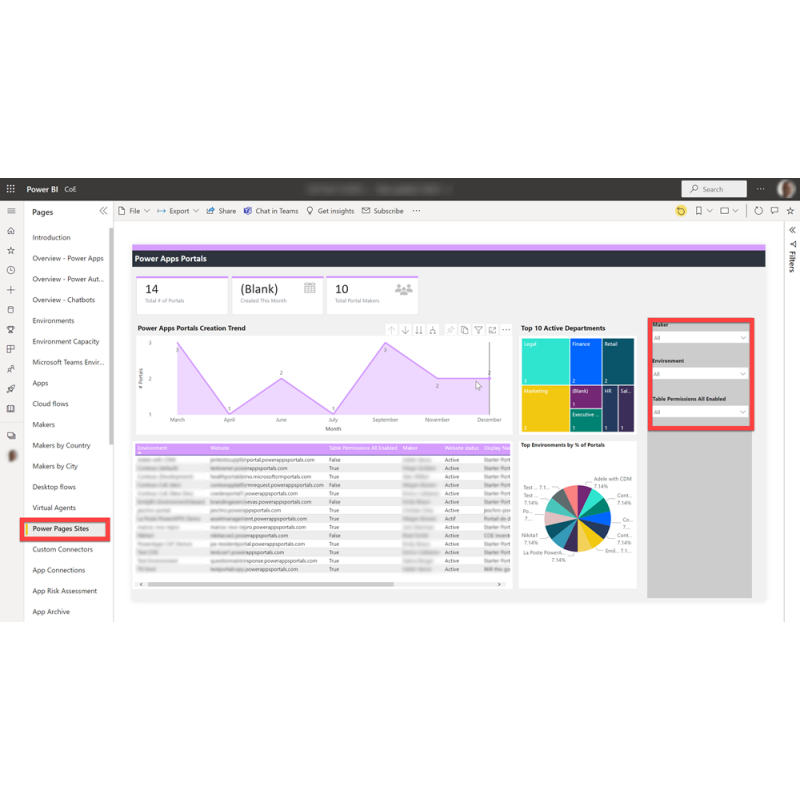Viewport: 800px width, 800px height.
Task: Open the app launcher waffle grid
Action: pos(11,189)
